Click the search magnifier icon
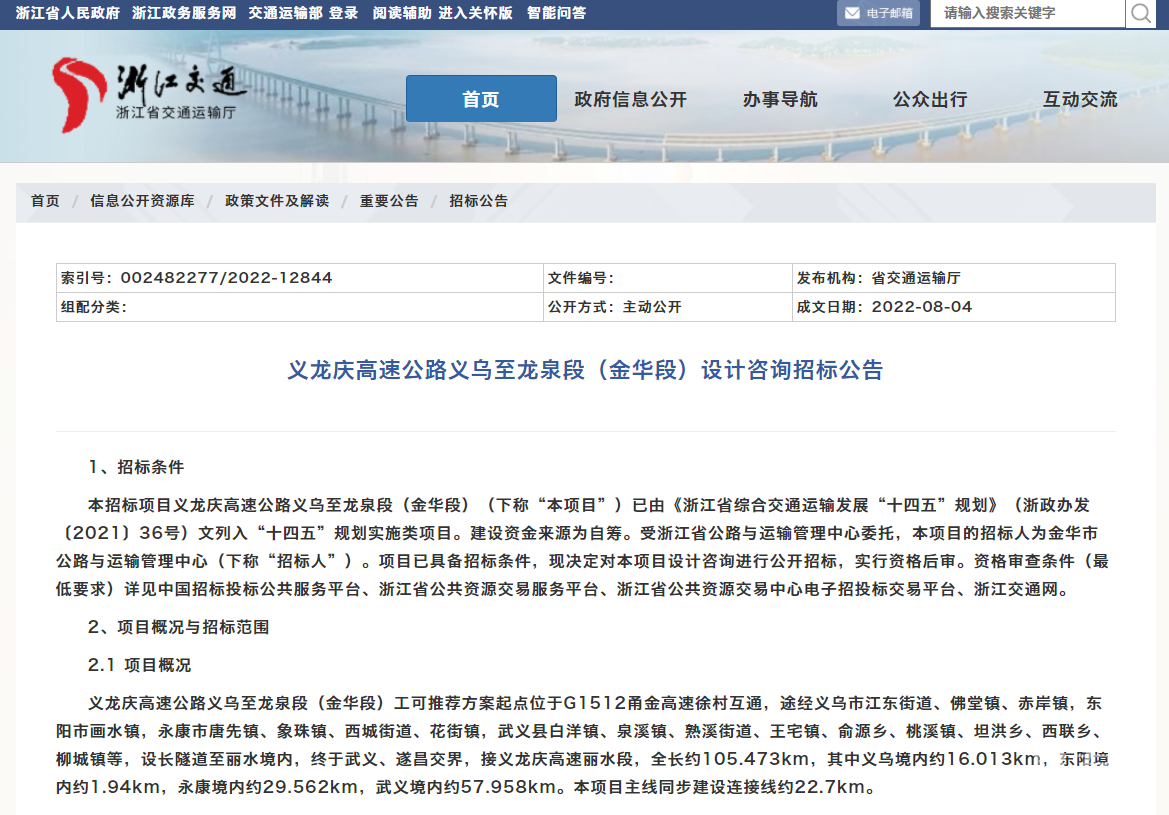Viewport: 1169px width, 815px height. 1140,14
